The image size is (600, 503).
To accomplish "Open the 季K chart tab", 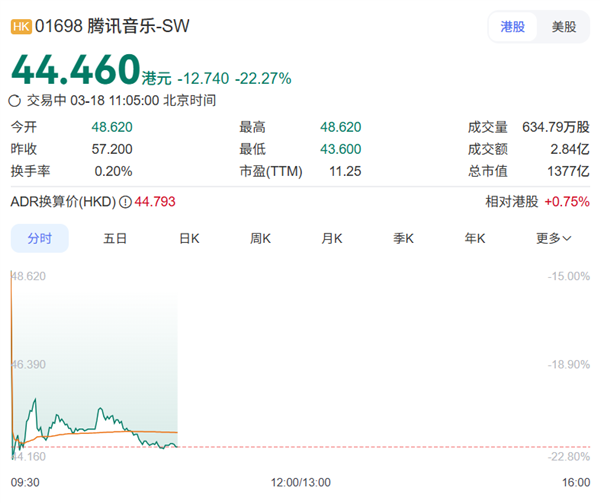I will [x=403, y=238].
